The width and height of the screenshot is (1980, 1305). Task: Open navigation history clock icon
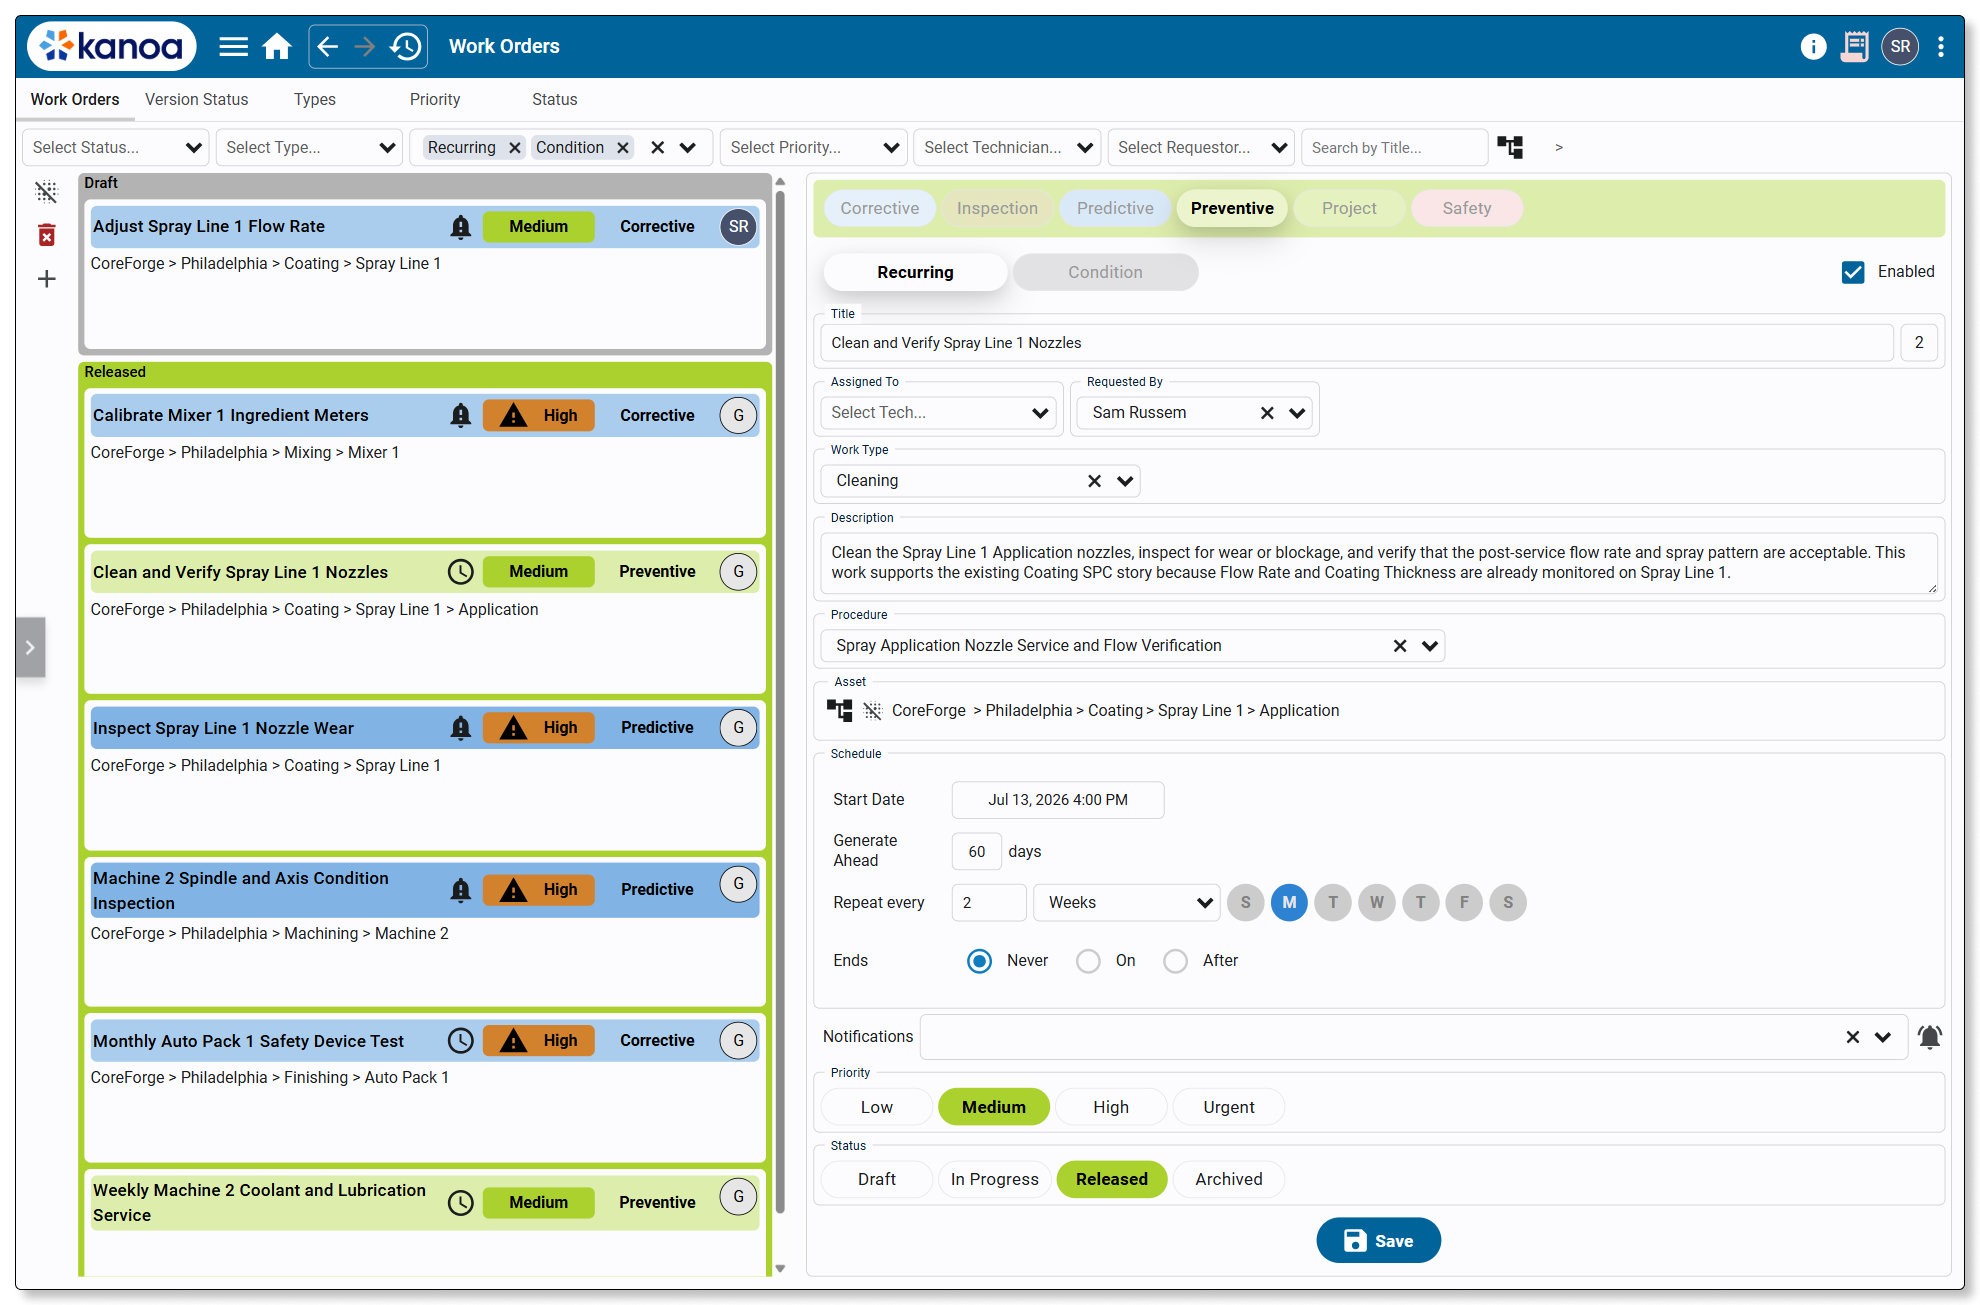tap(405, 47)
